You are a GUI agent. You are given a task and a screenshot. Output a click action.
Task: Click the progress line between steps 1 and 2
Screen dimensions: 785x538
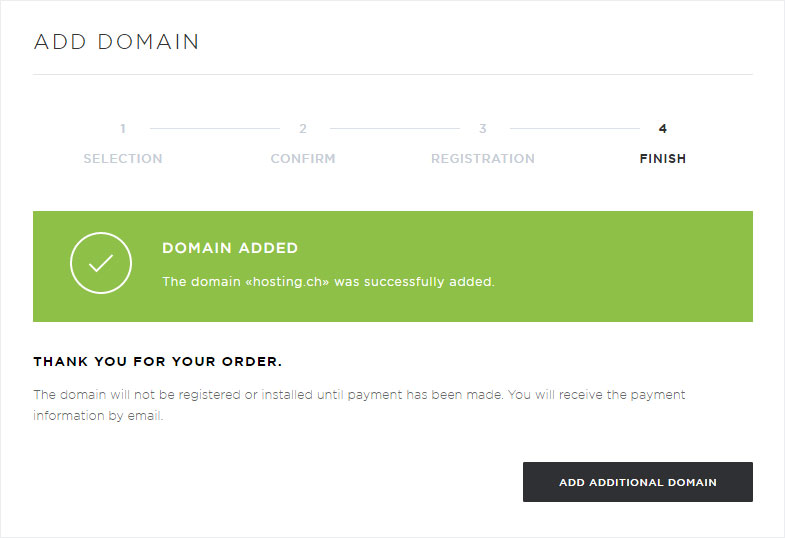coord(215,129)
